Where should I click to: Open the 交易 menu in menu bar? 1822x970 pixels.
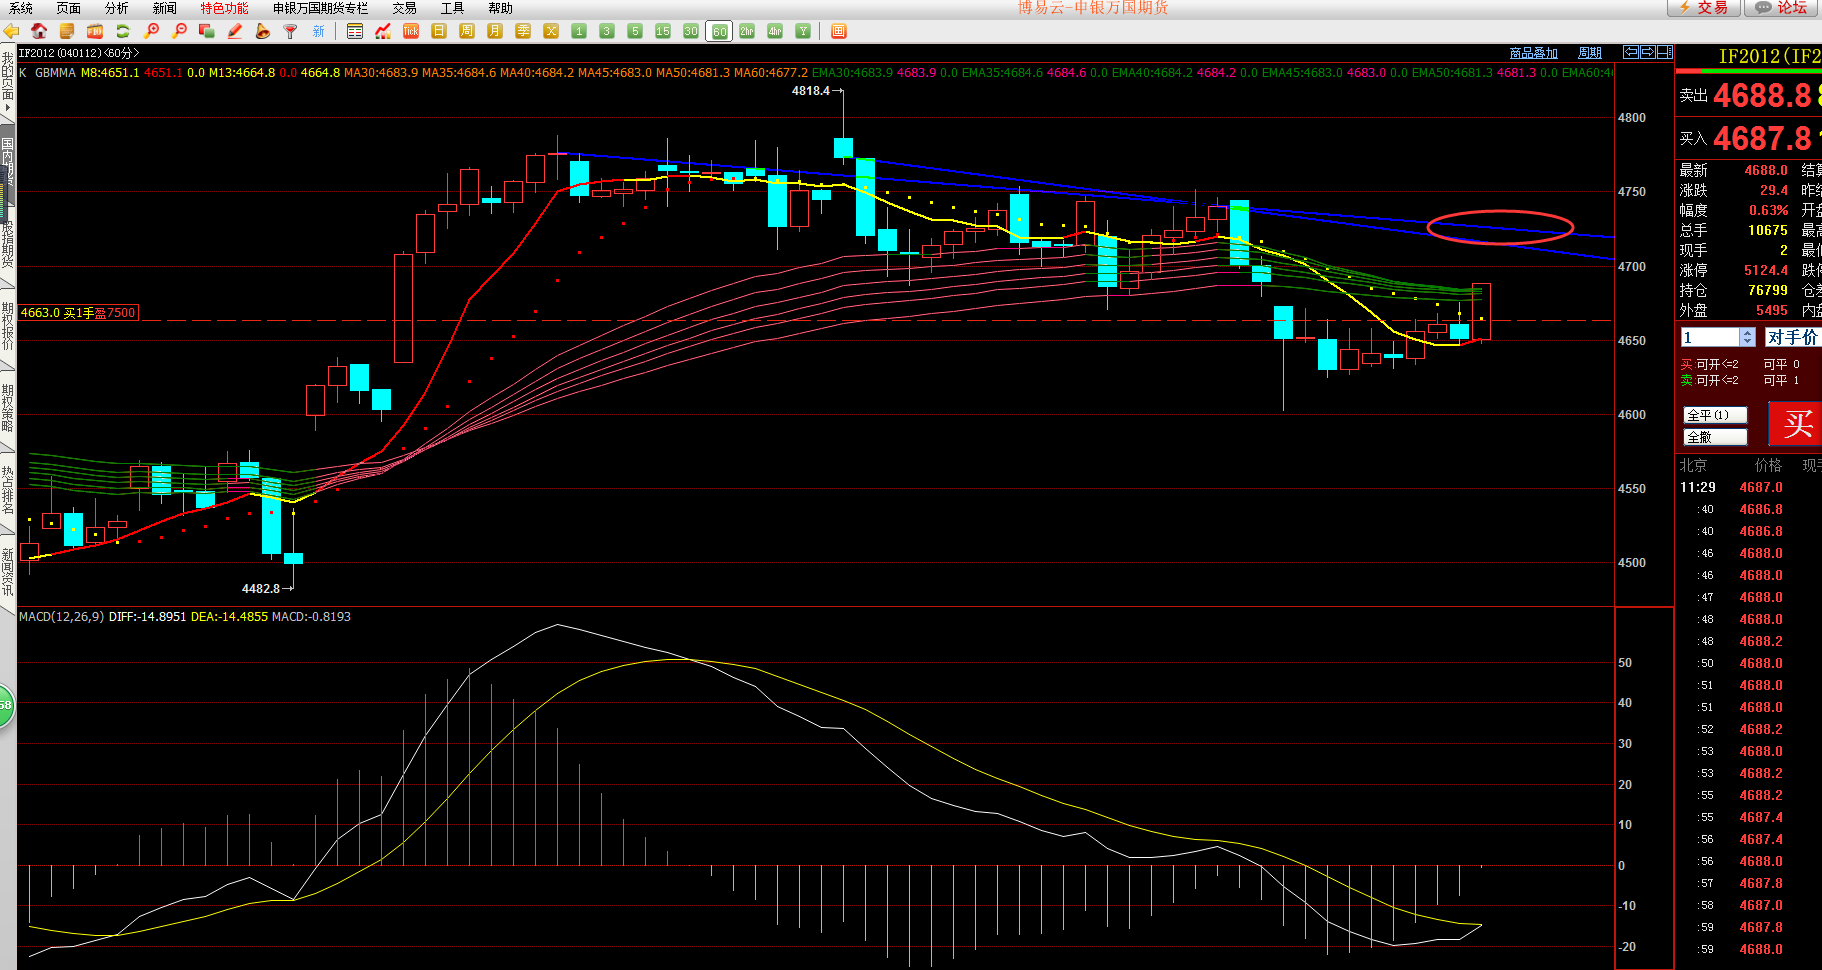tap(405, 8)
